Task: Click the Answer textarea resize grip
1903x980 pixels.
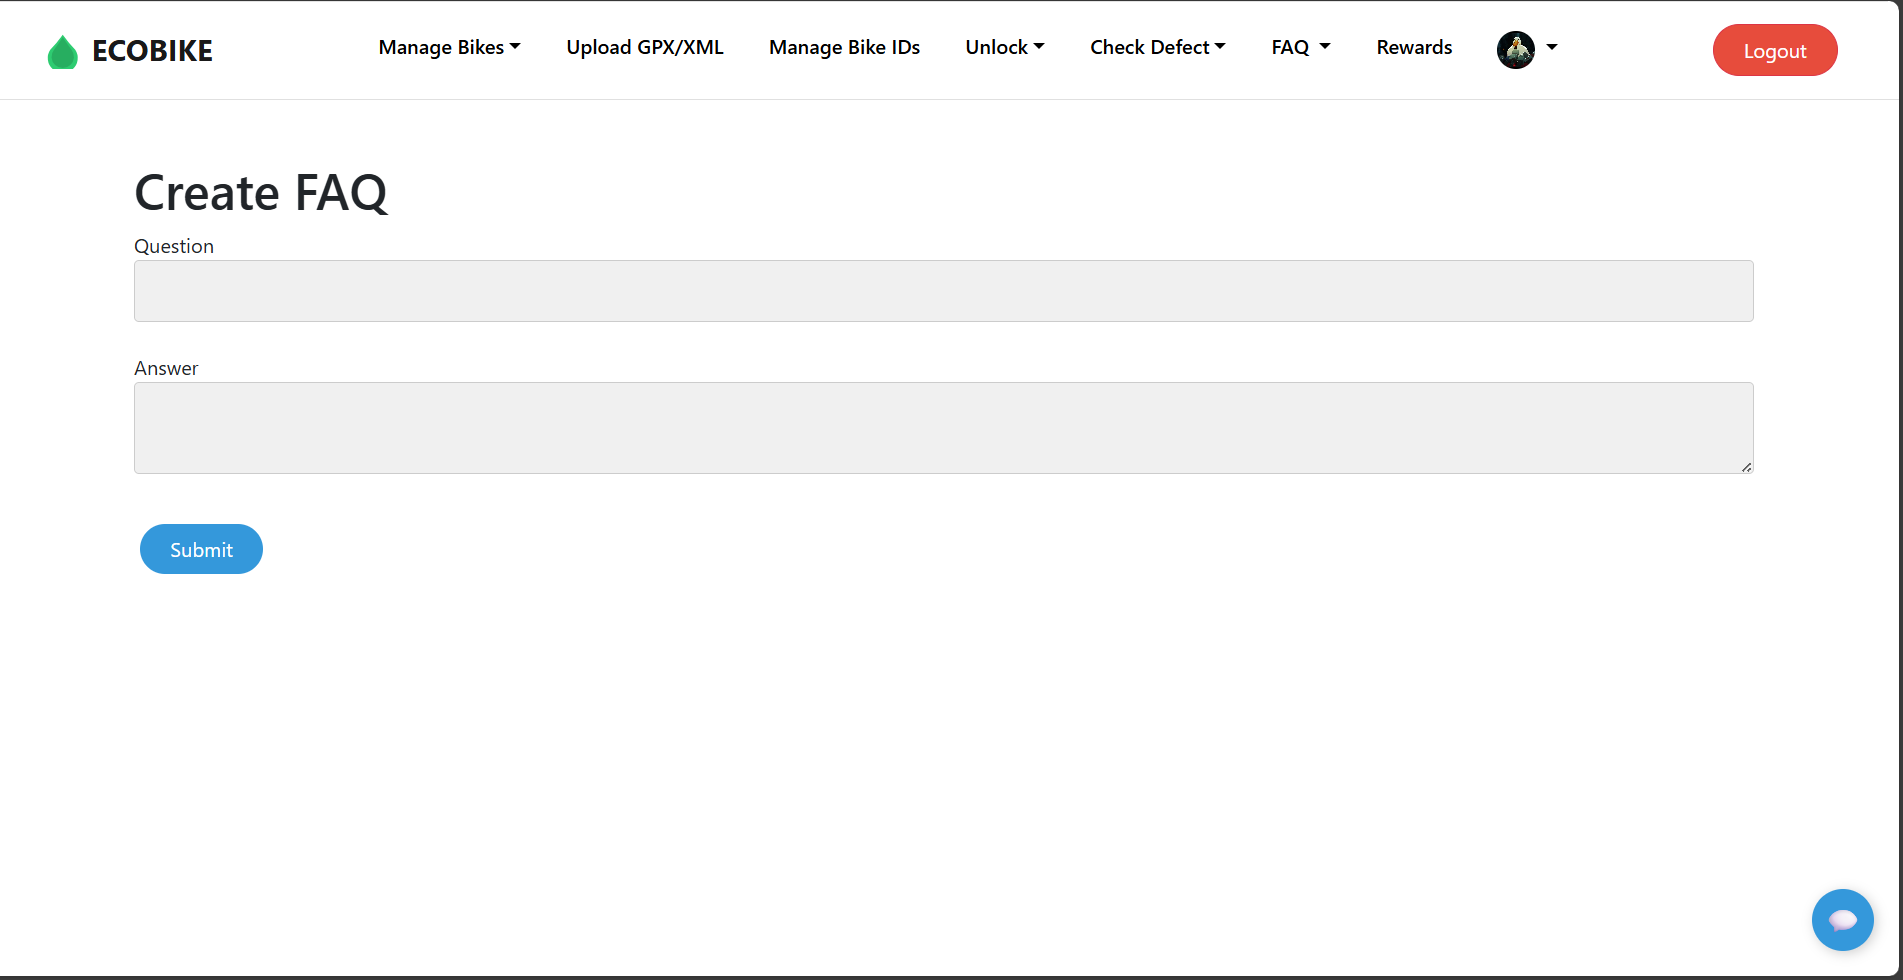Action: click(x=1747, y=466)
